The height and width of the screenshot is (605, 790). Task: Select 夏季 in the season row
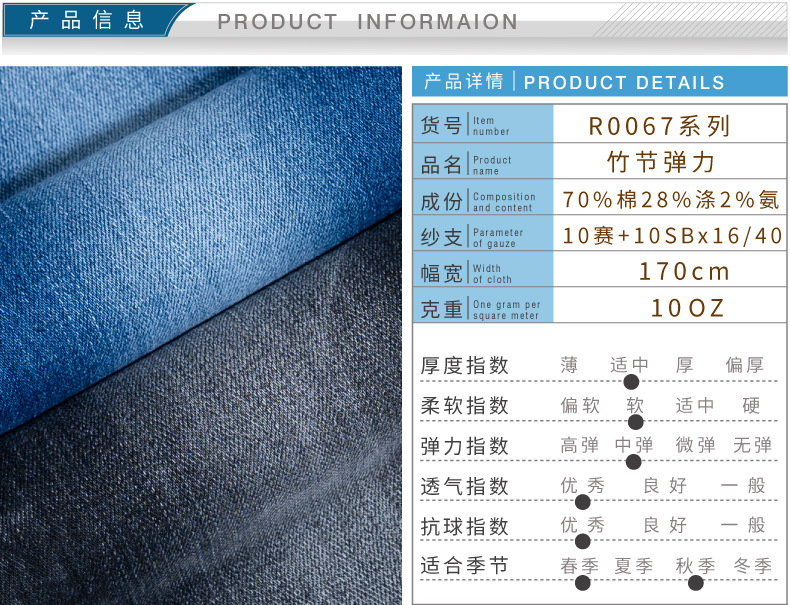tap(633, 566)
